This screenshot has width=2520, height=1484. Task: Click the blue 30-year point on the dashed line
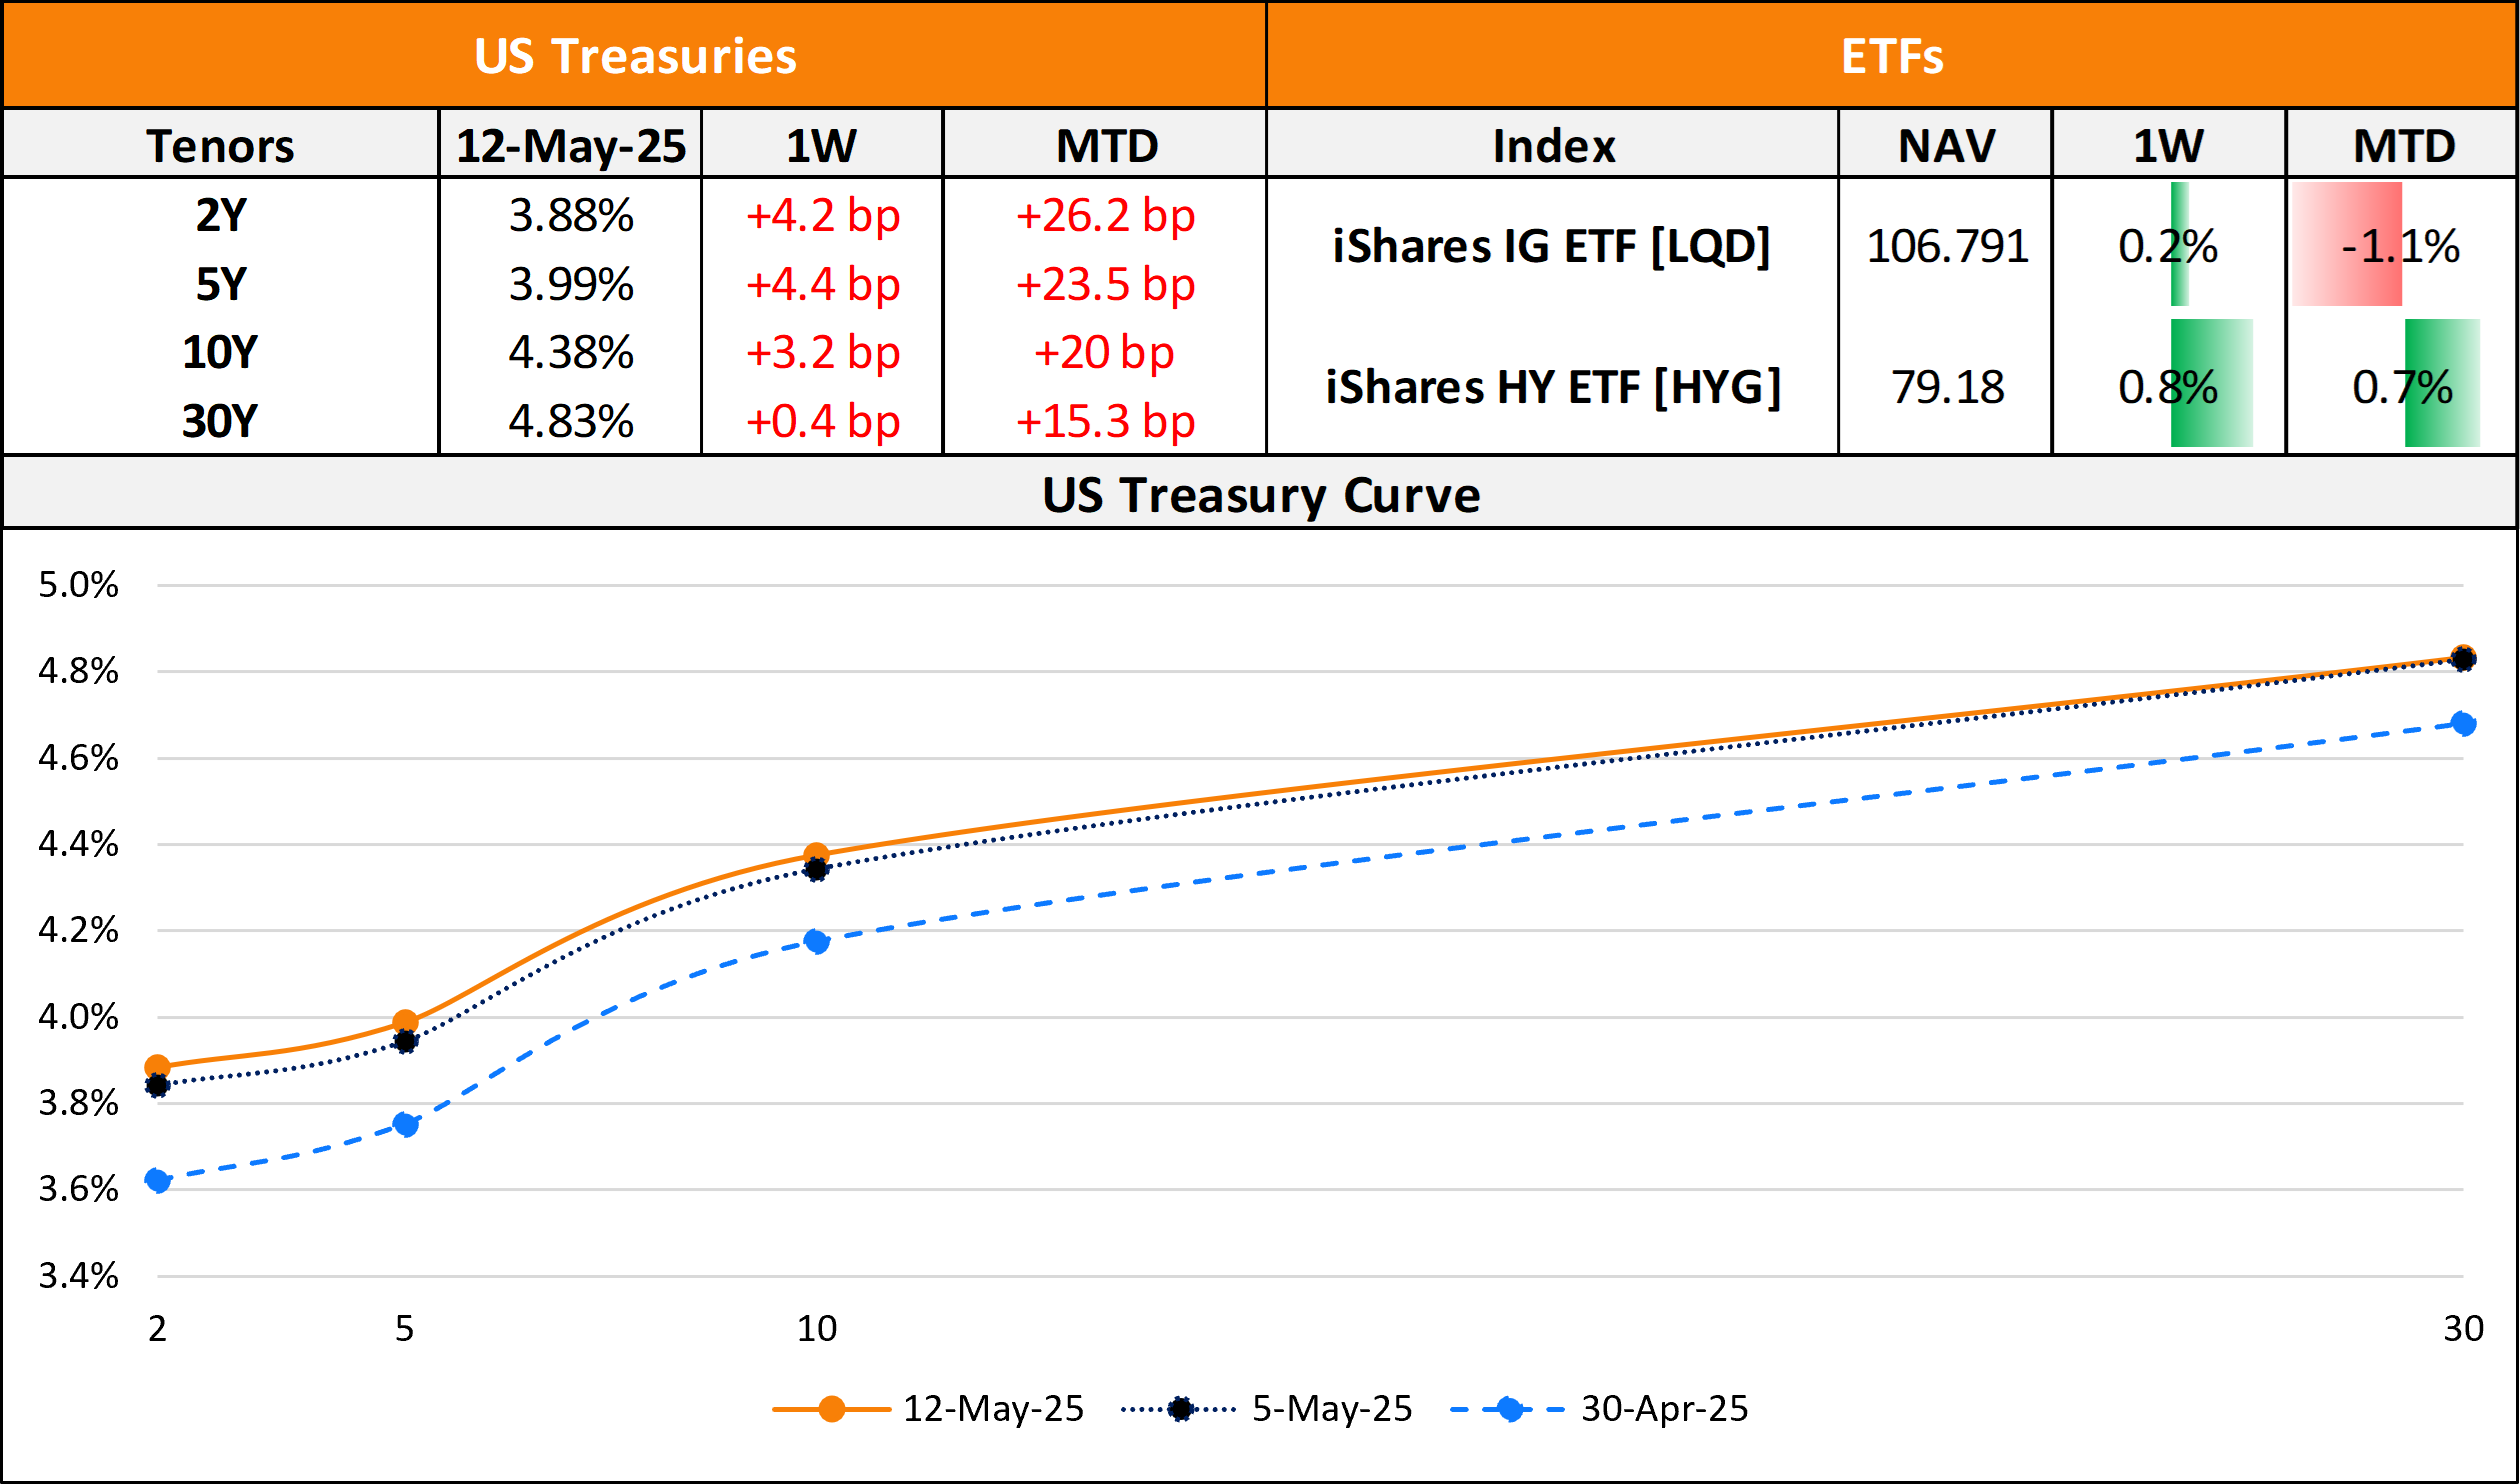click(x=2463, y=723)
